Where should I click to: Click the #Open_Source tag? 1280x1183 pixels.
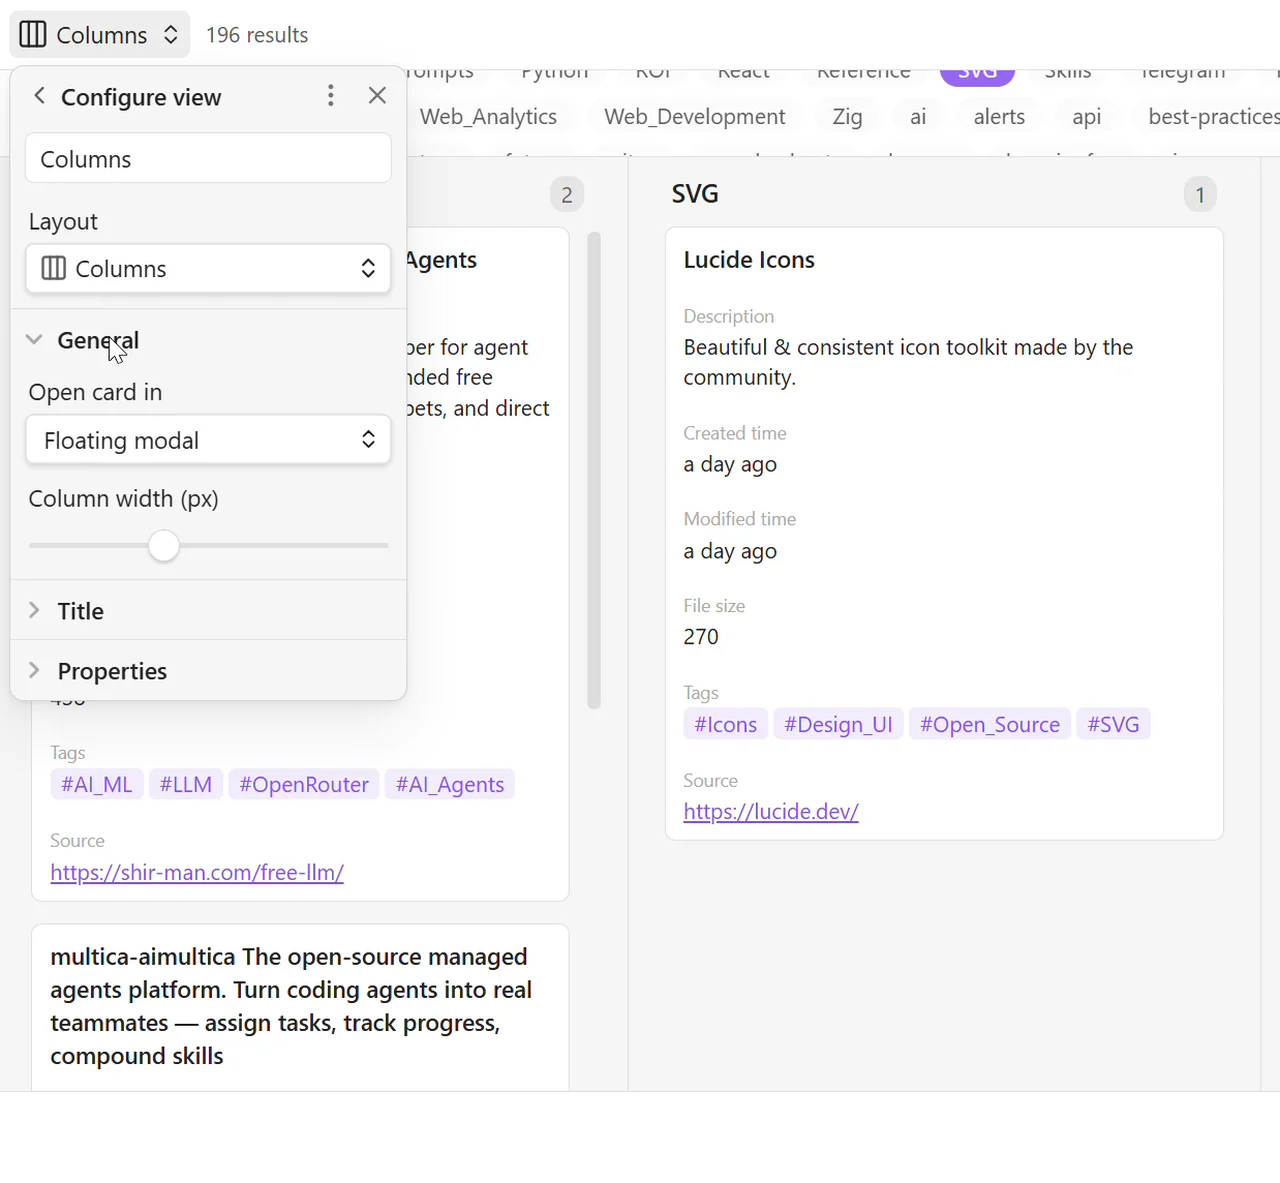990,724
